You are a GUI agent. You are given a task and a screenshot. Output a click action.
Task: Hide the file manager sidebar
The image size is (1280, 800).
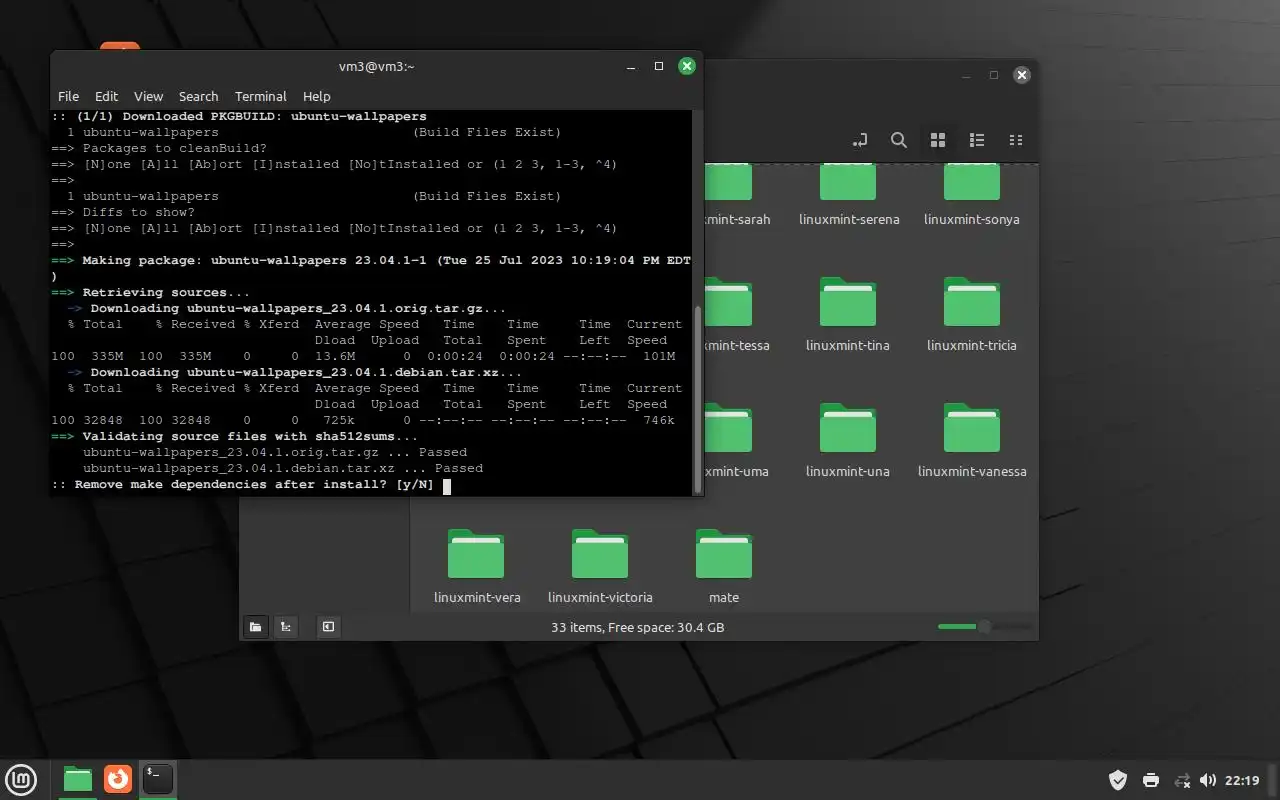[328, 627]
